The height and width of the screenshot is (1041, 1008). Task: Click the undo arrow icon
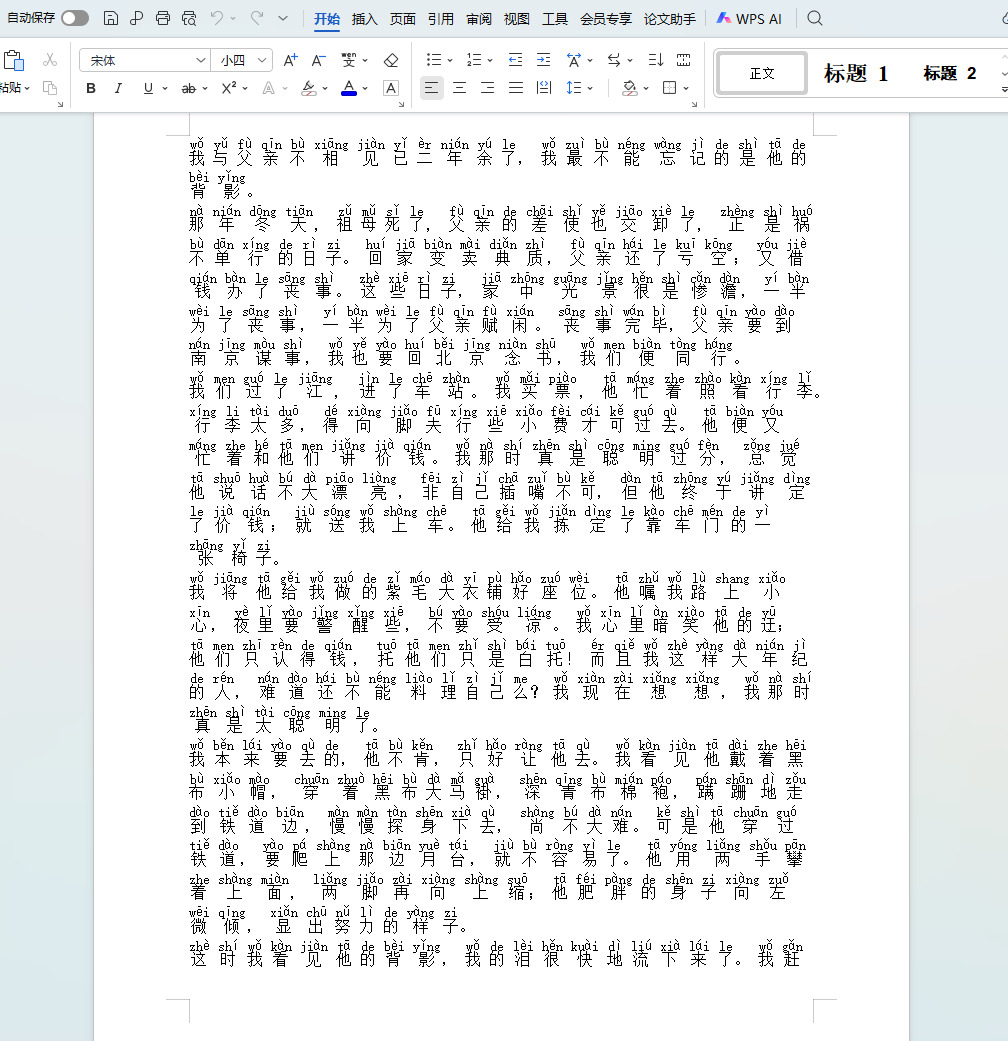point(216,19)
